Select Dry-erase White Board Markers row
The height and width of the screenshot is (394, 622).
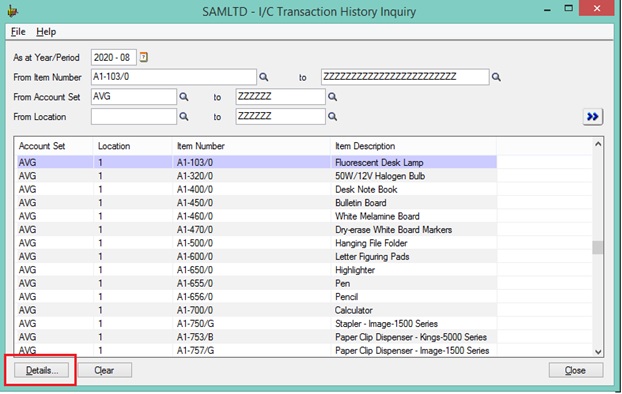pyautogui.click(x=257, y=230)
